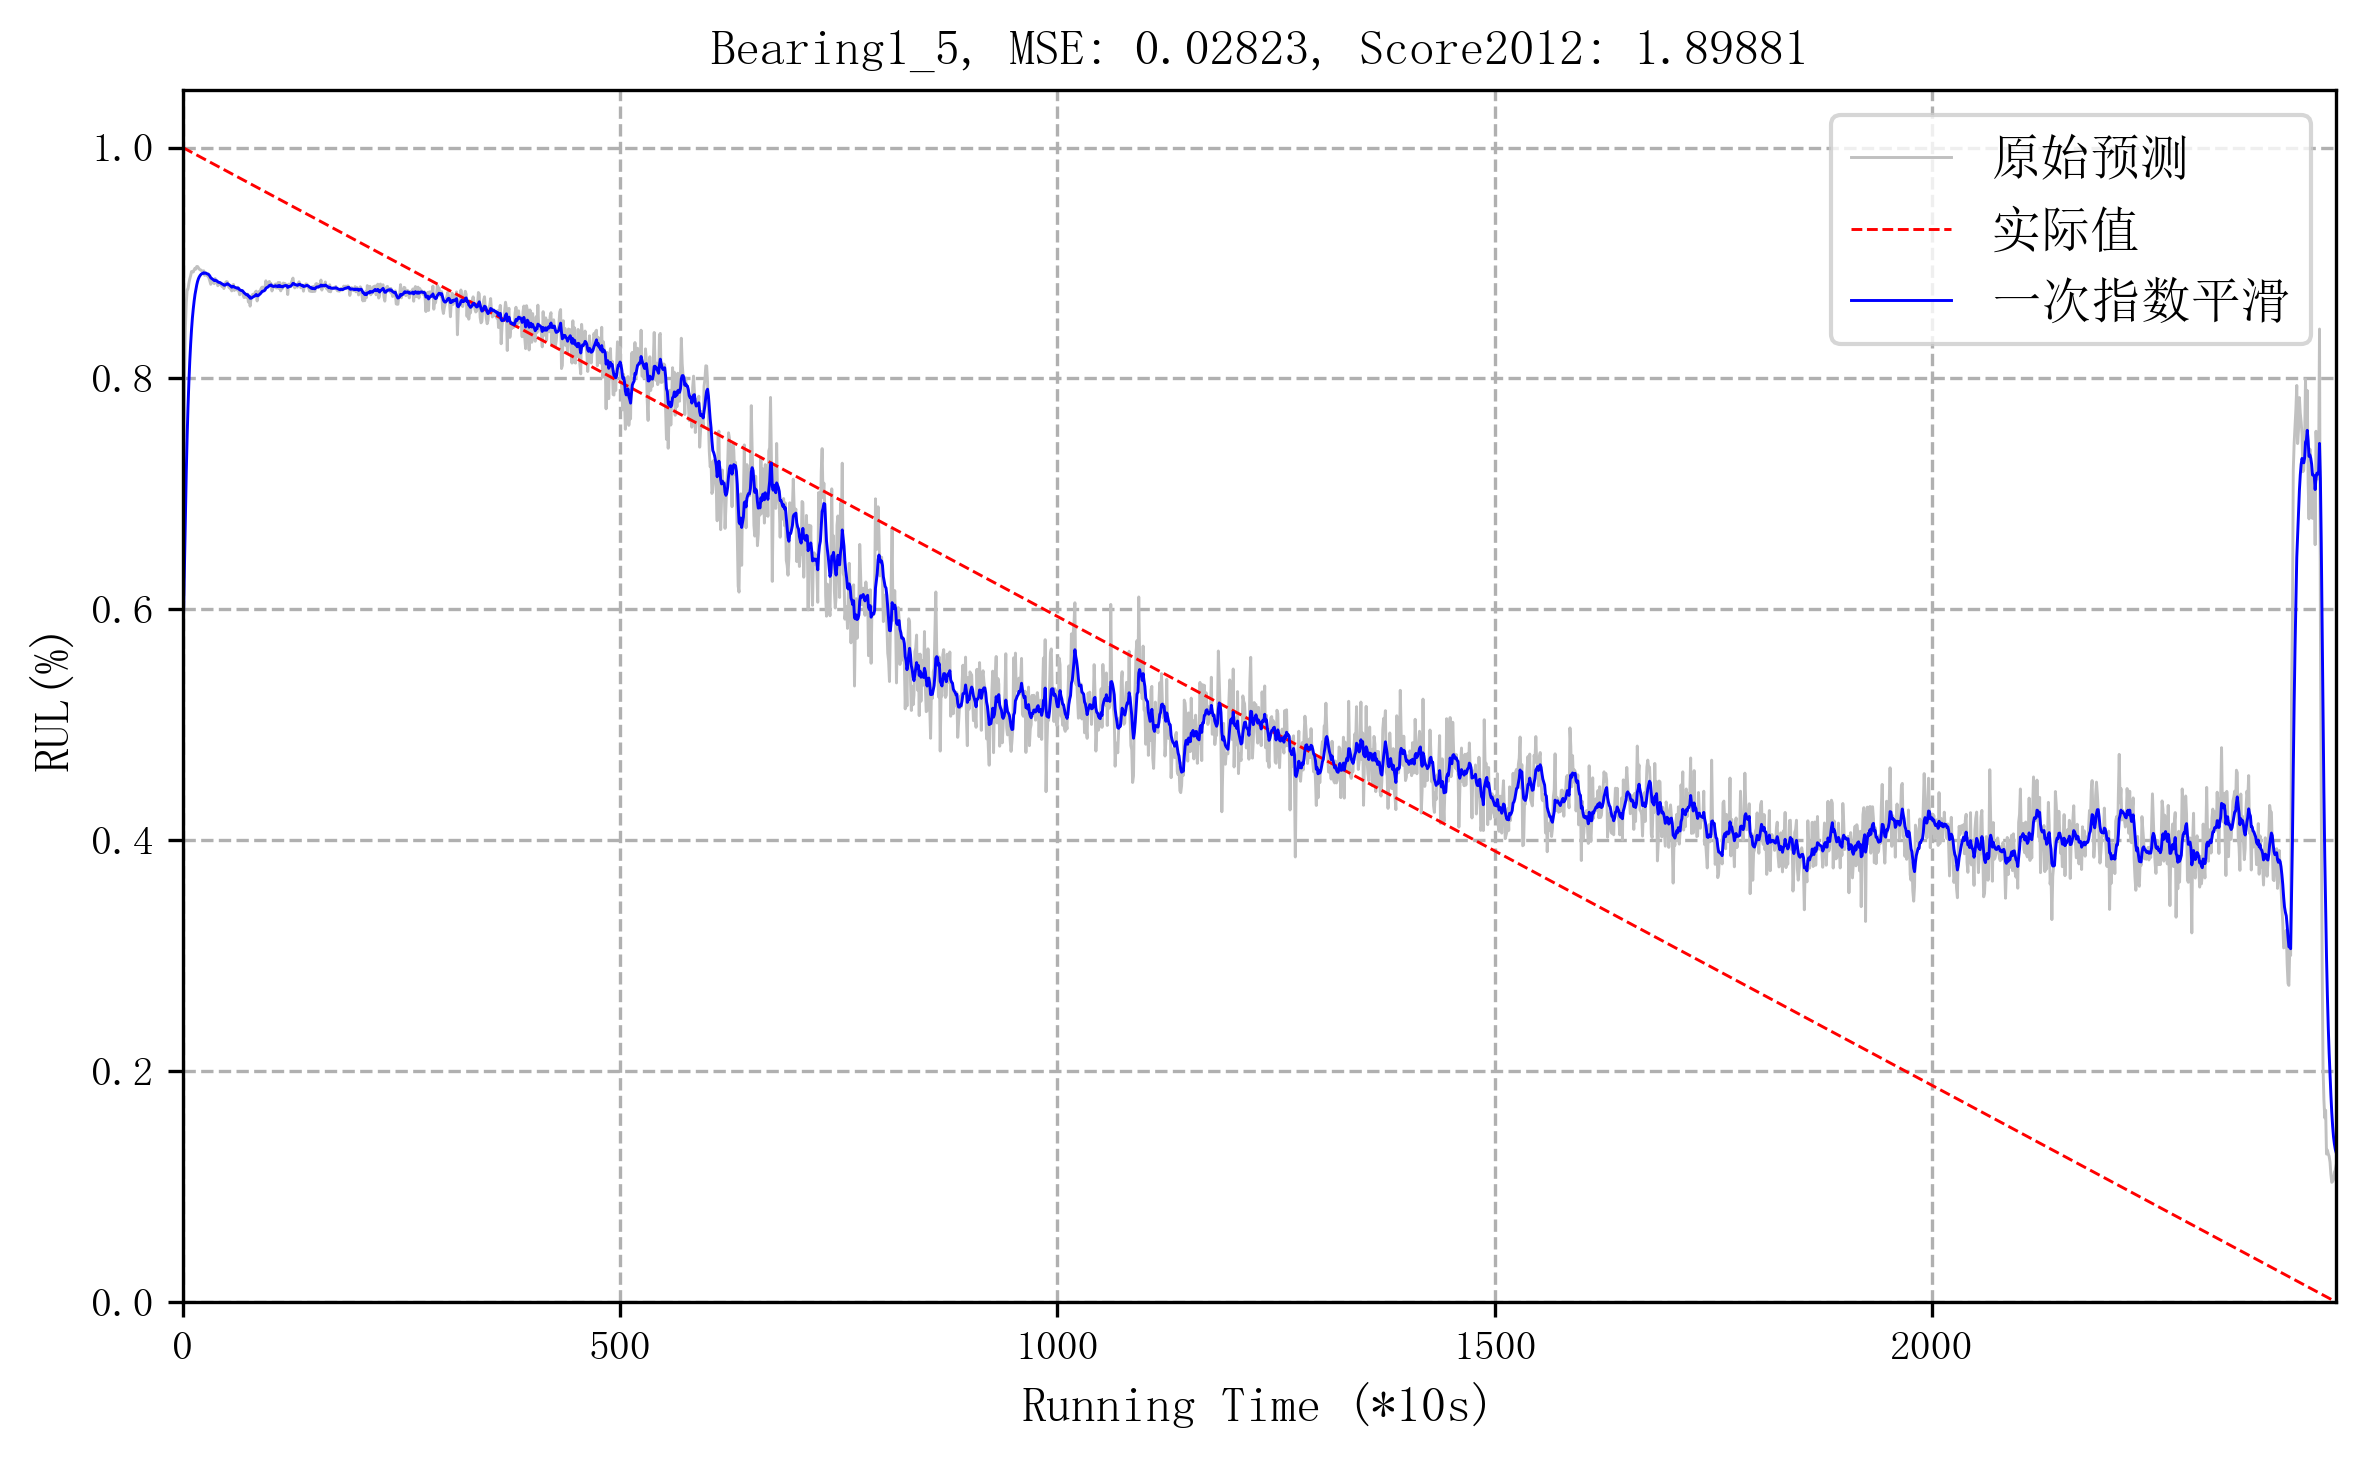2366x1458 pixels.
Task: Click the x-axis tick label 0
Action: [183, 1347]
